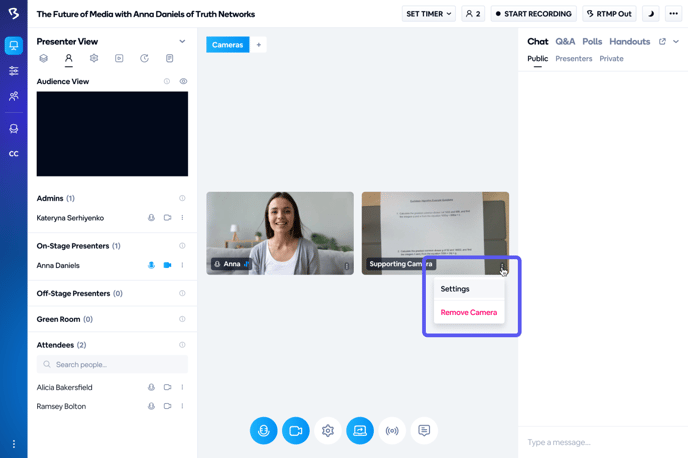Screen dimensions: 688x458
Task: Open the three-dot menu at sidebar bottom
Action: pos(14,444)
